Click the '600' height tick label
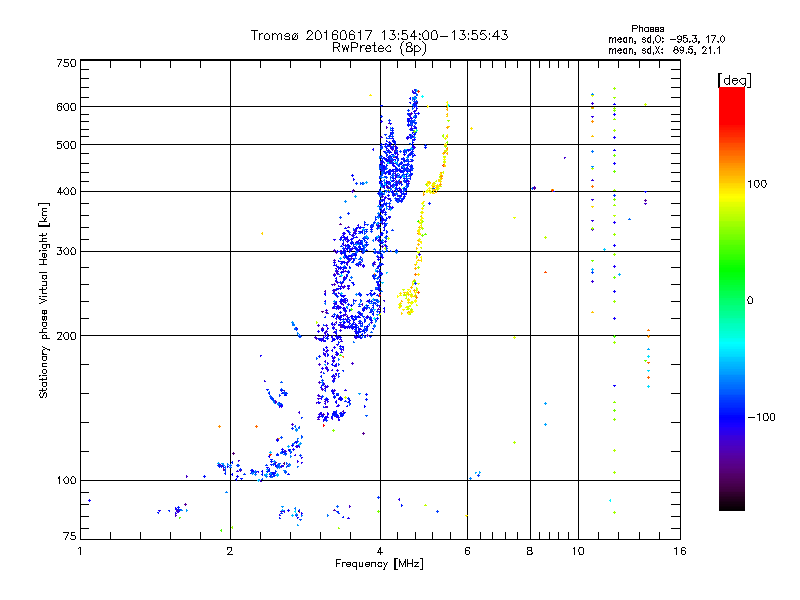Image resolution: width=800 pixels, height=600 pixels. [x=67, y=107]
